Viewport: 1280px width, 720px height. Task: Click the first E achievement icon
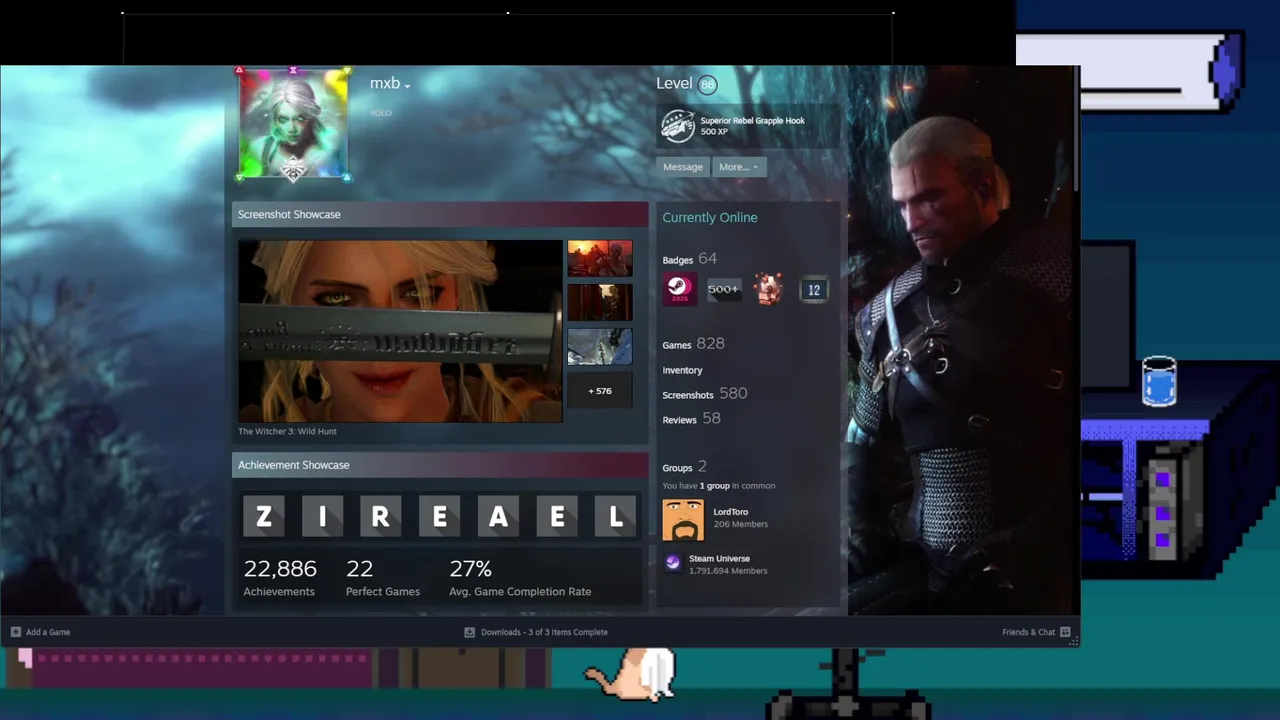(440, 516)
